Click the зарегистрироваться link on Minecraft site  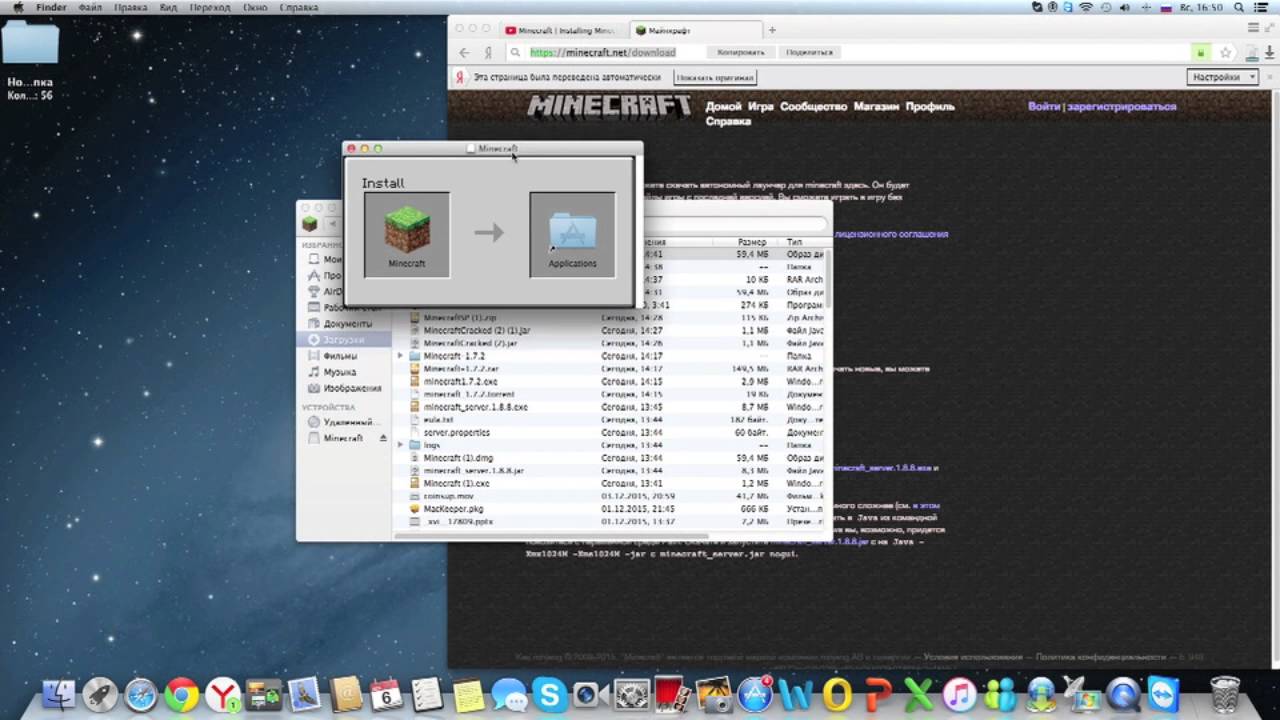click(1121, 106)
